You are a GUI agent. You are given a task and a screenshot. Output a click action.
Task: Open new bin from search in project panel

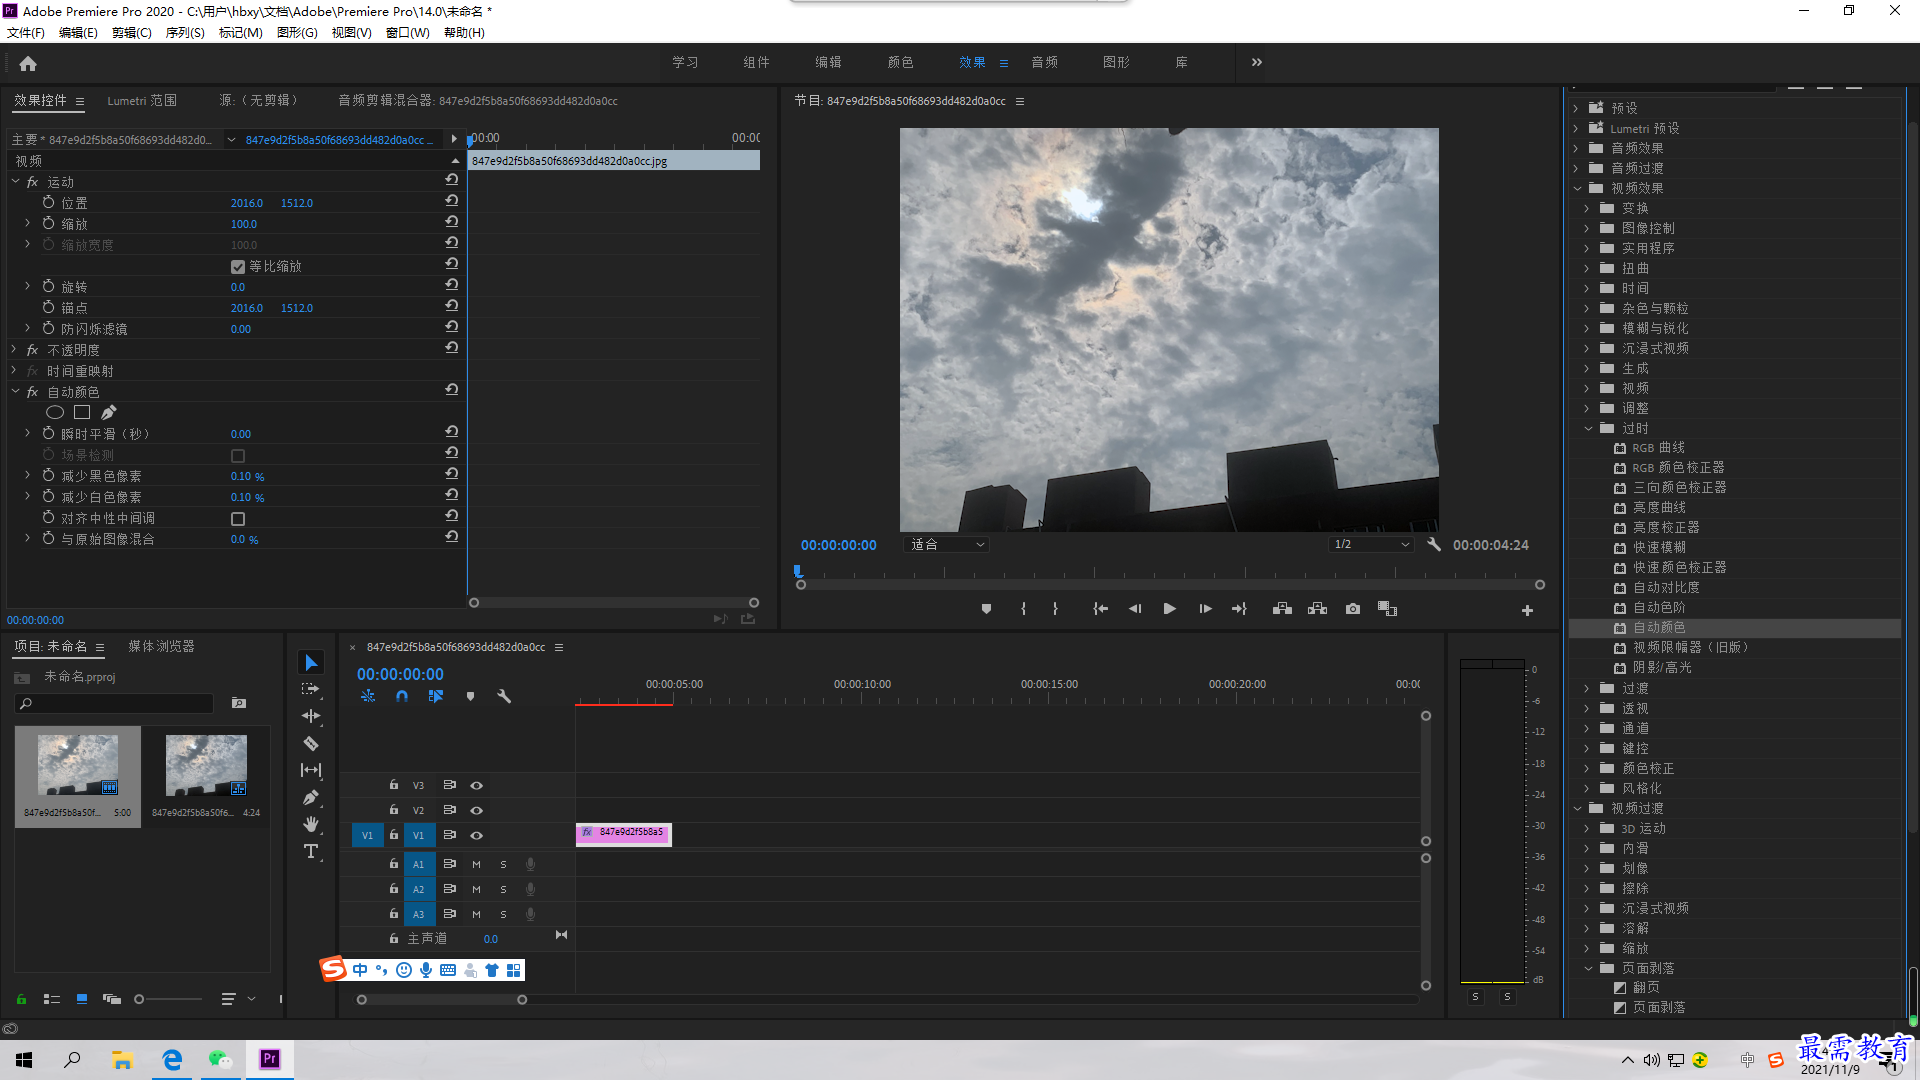[x=239, y=703]
